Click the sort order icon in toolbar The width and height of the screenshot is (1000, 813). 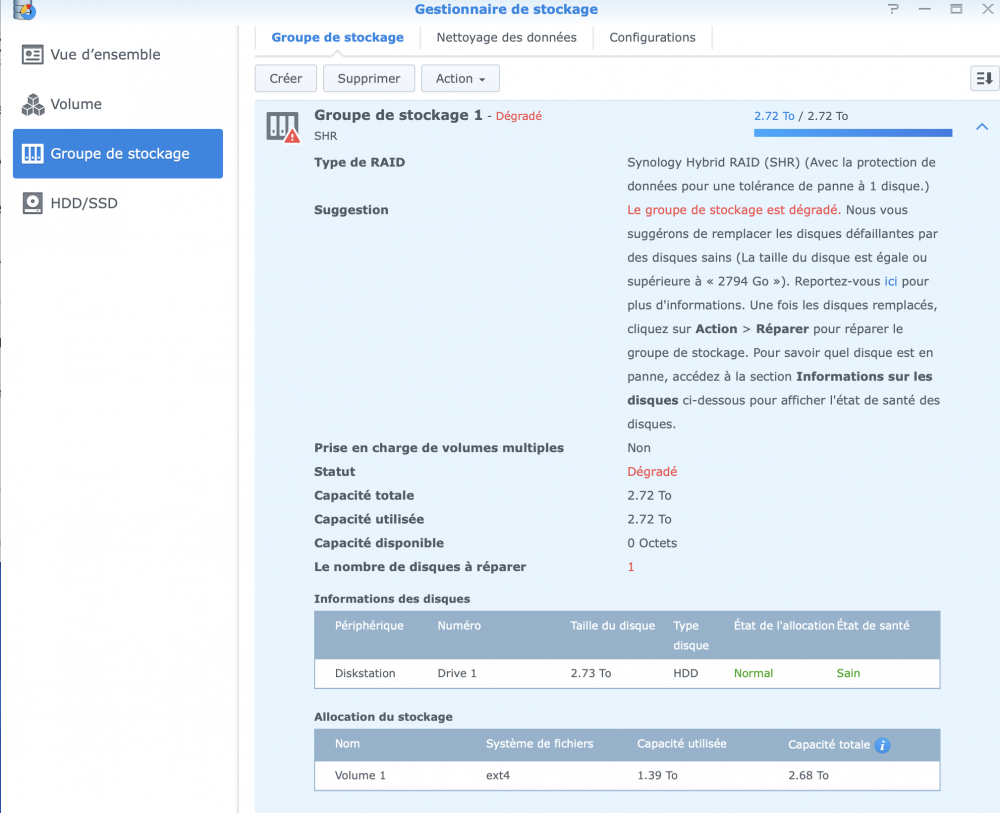click(x=984, y=78)
